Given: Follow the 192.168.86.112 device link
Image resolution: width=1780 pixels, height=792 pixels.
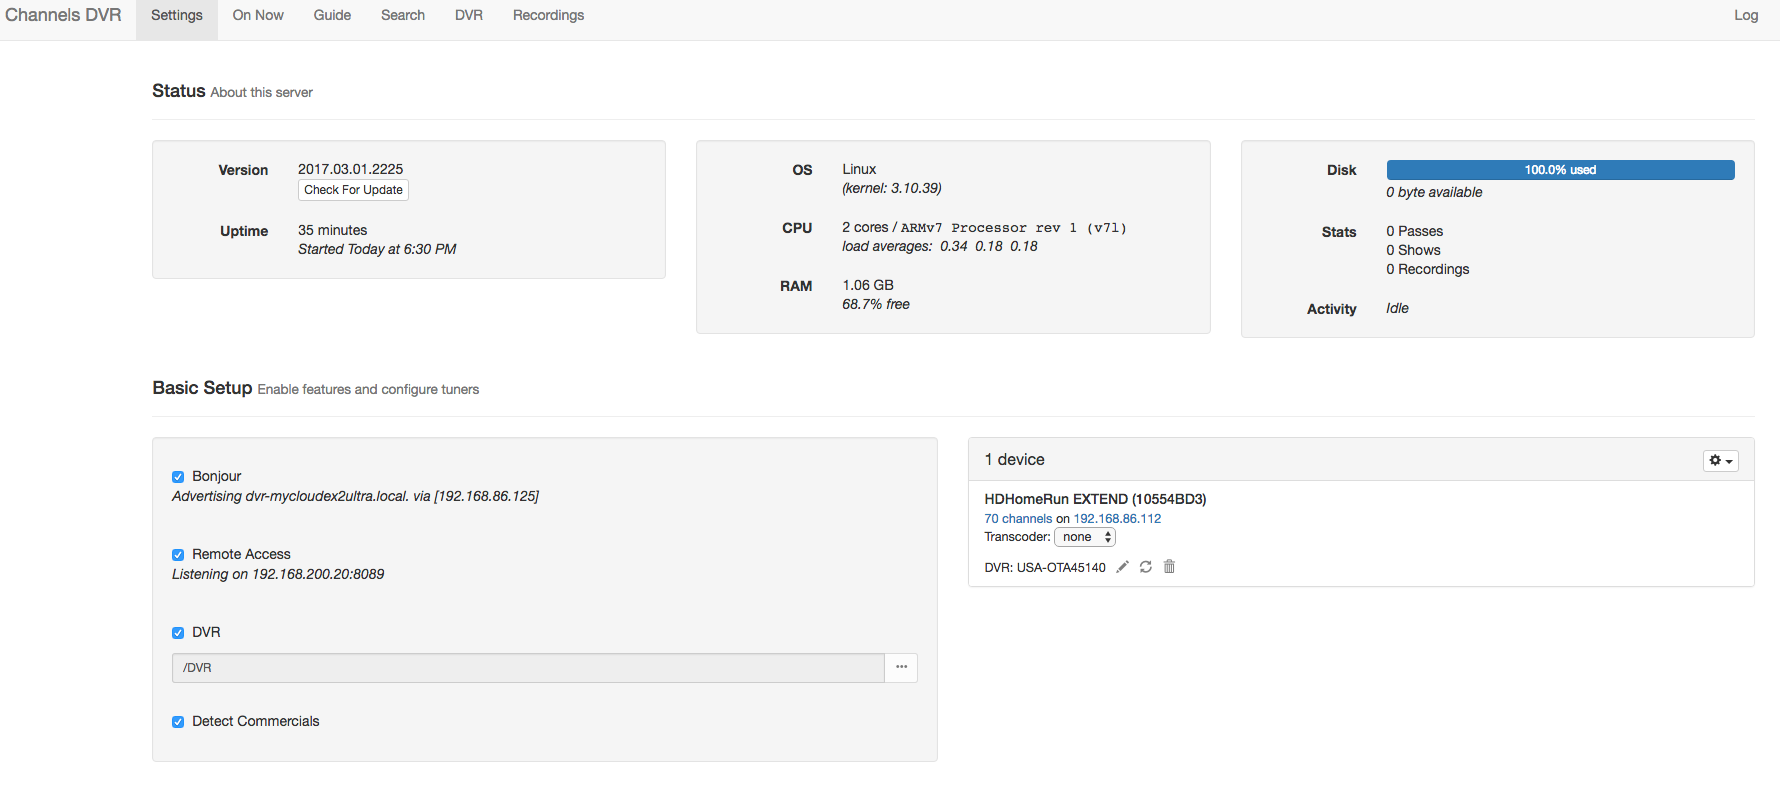Looking at the screenshot, I should [1117, 519].
